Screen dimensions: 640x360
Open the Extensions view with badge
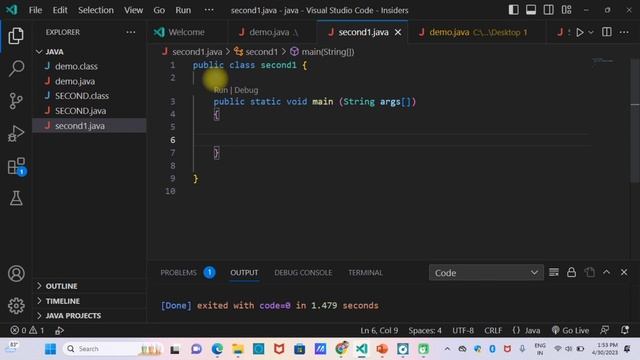(x=16, y=167)
